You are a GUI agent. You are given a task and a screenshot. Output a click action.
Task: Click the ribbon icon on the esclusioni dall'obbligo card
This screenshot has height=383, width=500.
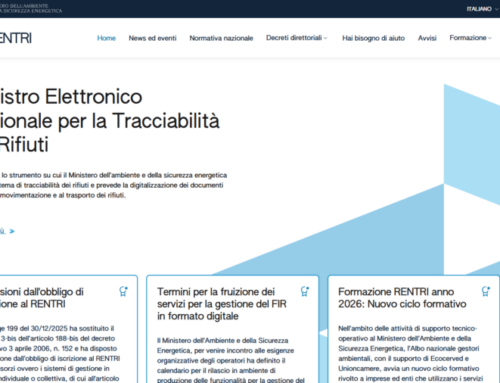123,291
